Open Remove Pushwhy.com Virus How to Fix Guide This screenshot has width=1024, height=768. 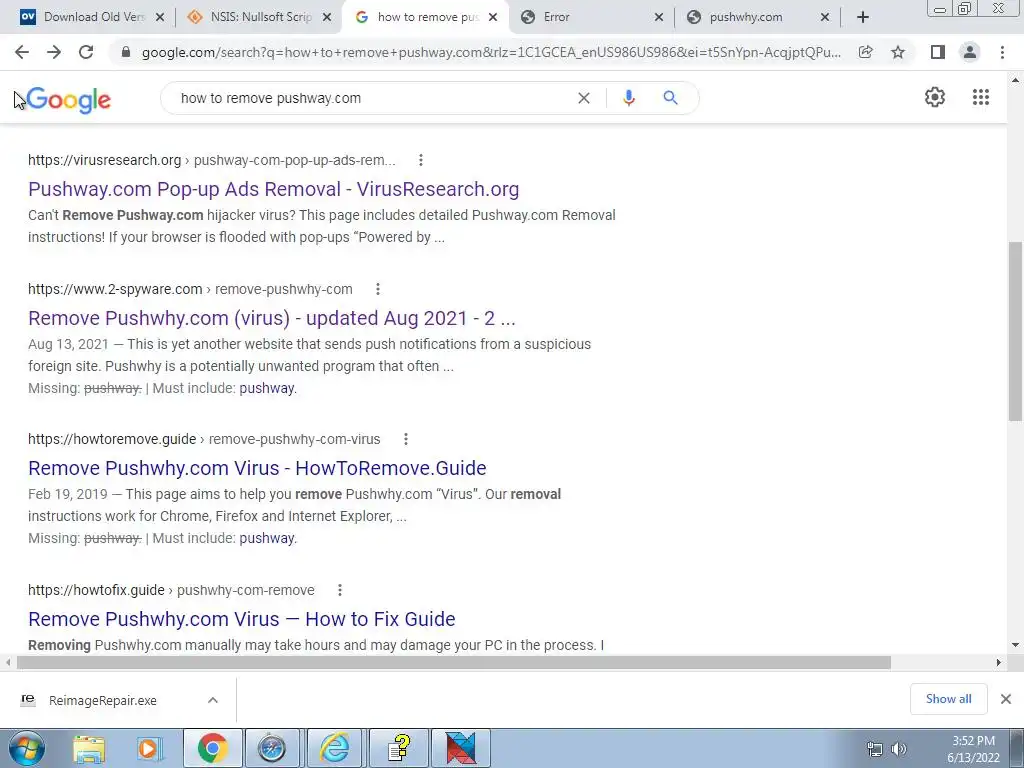click(242, 619)
